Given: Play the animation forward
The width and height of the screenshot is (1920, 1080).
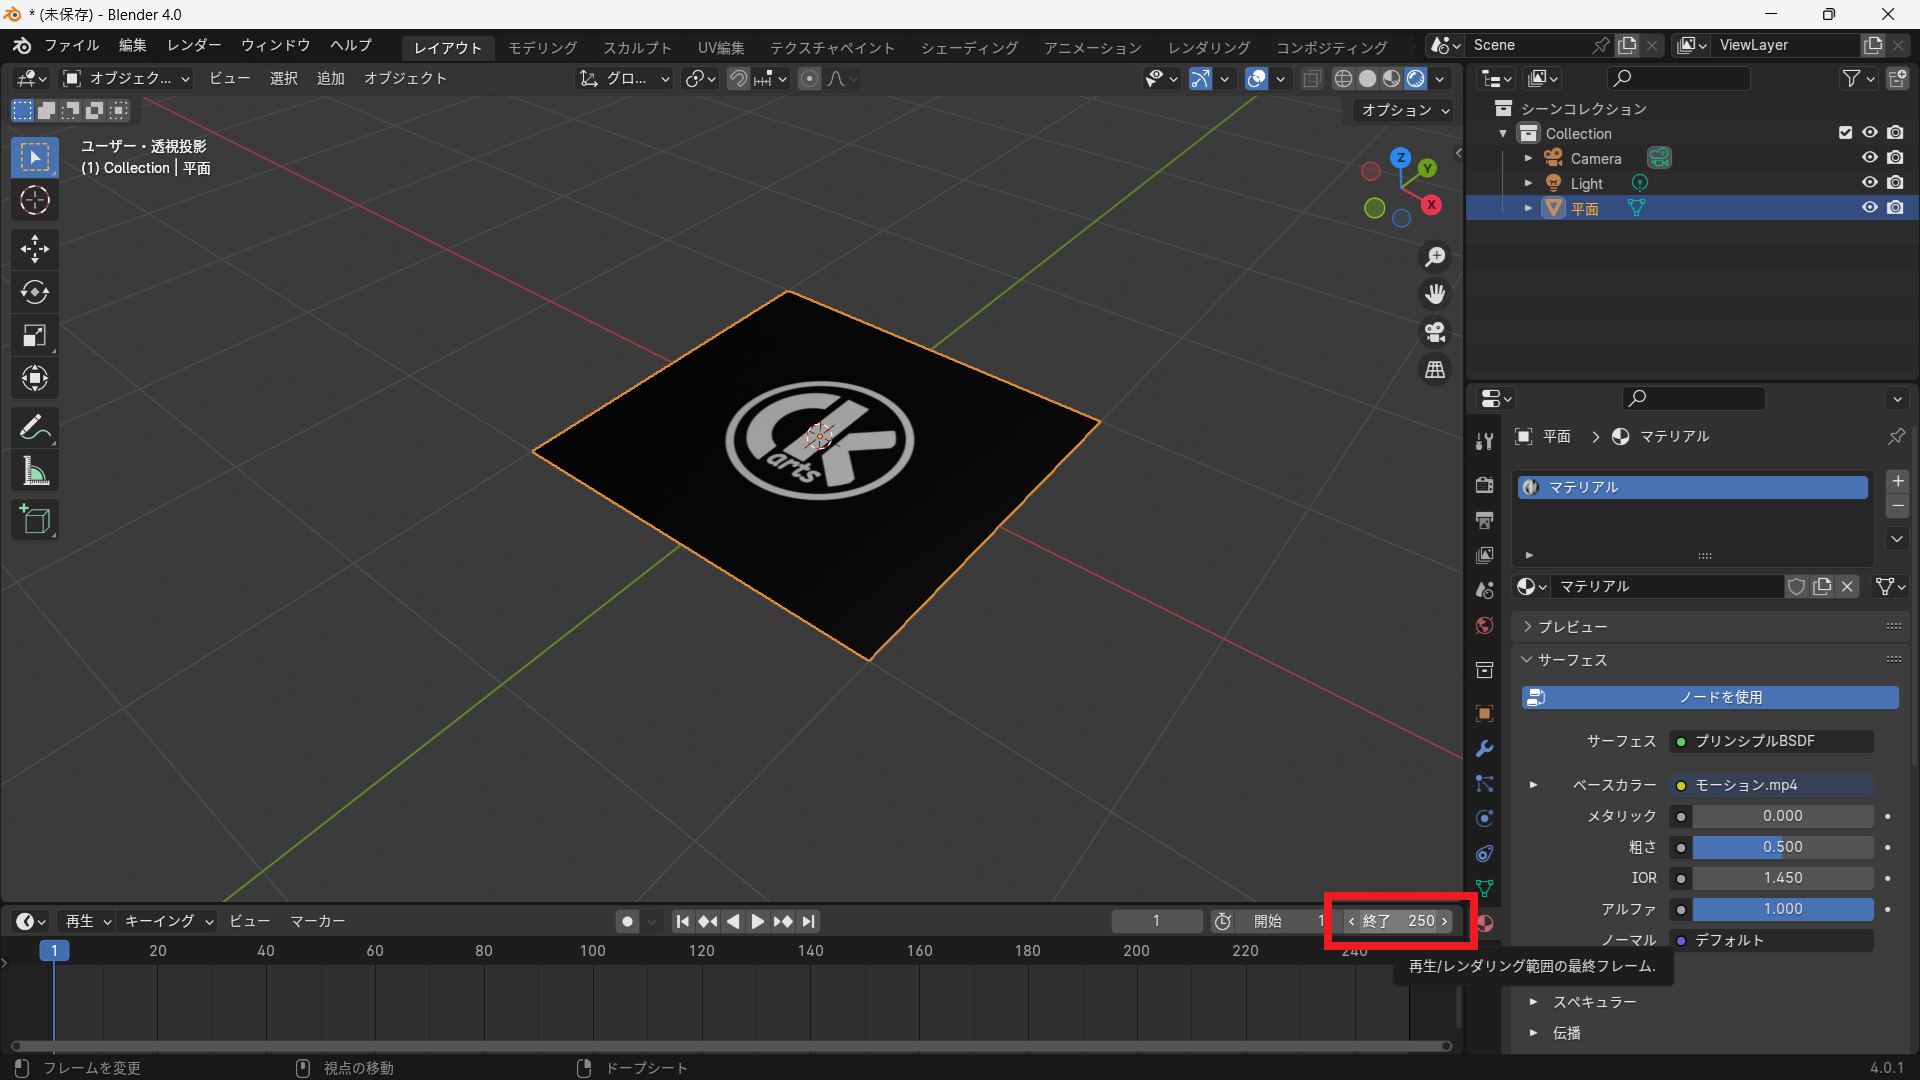Looking at the screenshot, I should pos(758,921).
